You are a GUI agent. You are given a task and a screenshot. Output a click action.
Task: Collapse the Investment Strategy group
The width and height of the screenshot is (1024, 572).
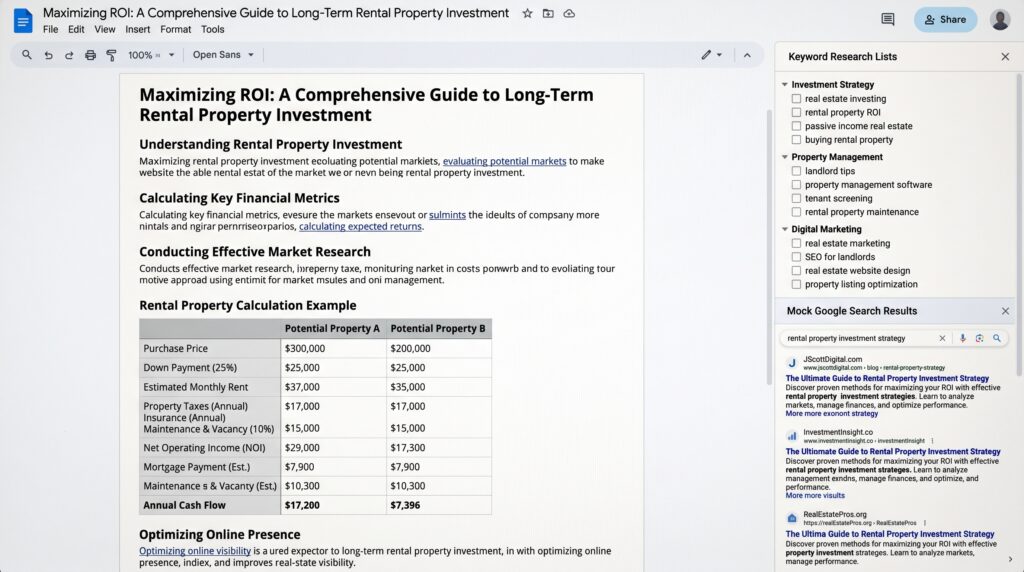tap(784, 85)
